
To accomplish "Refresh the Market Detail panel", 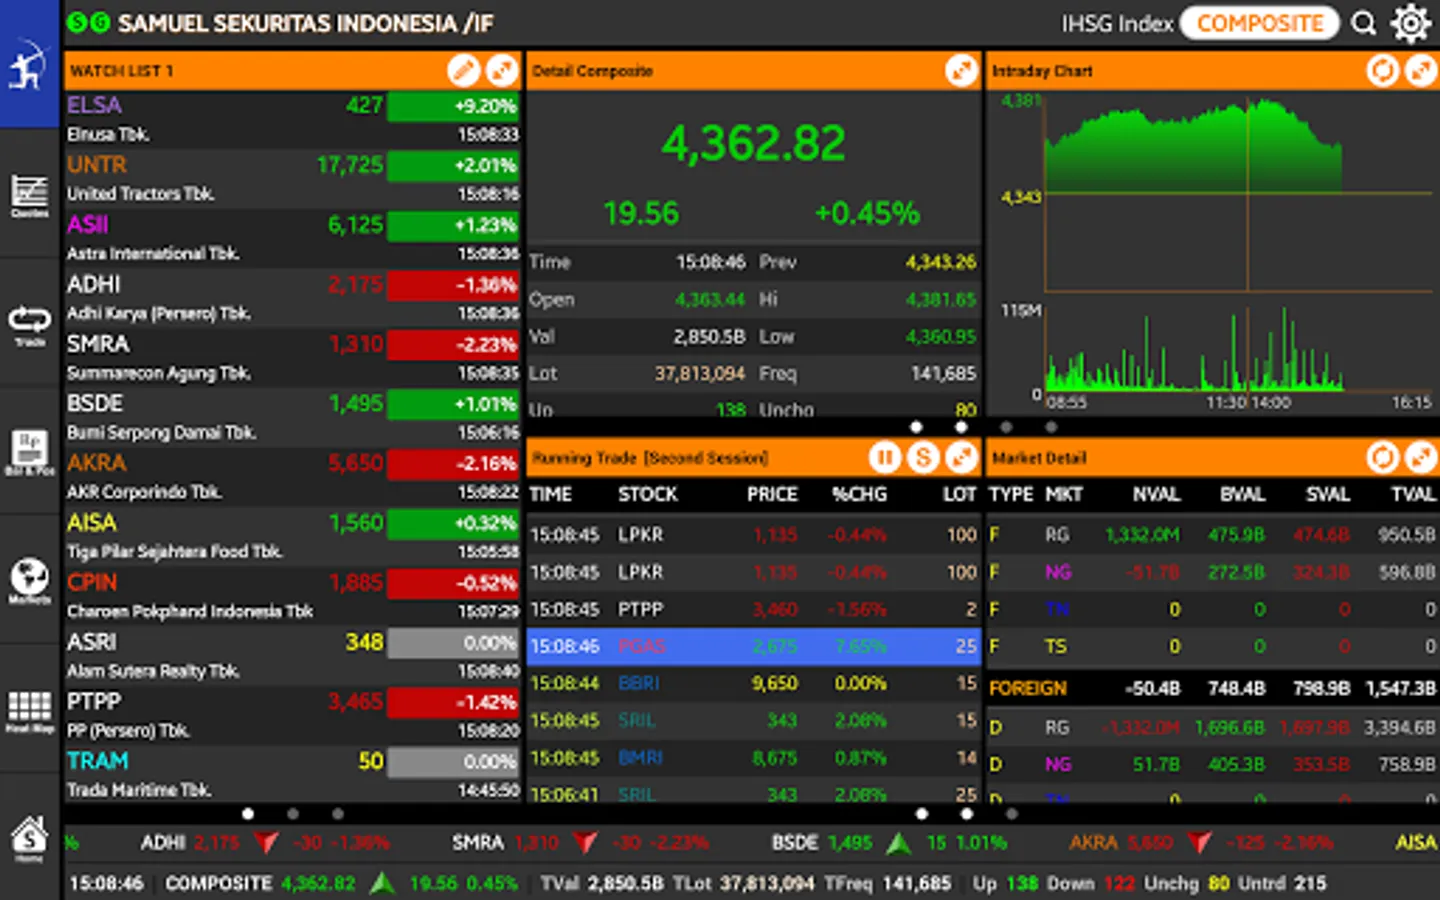I will 1383,457.
